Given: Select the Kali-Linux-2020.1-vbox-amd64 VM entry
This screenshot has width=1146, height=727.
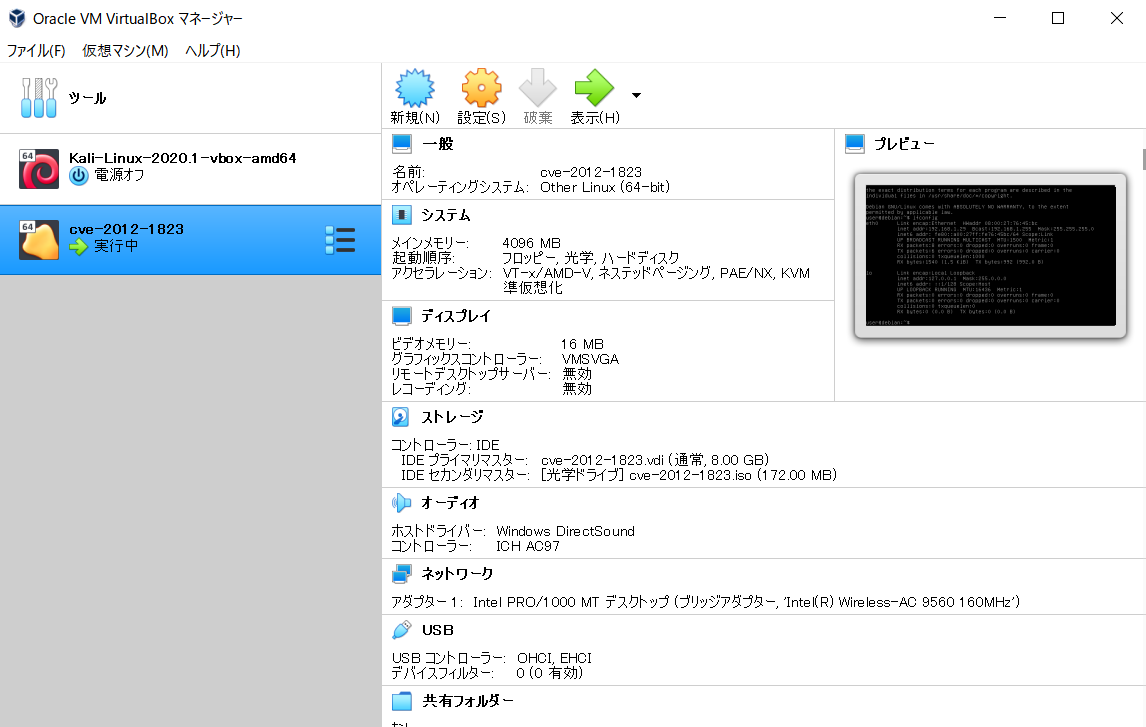Looking at the screenshot, I should click(190, 169).
